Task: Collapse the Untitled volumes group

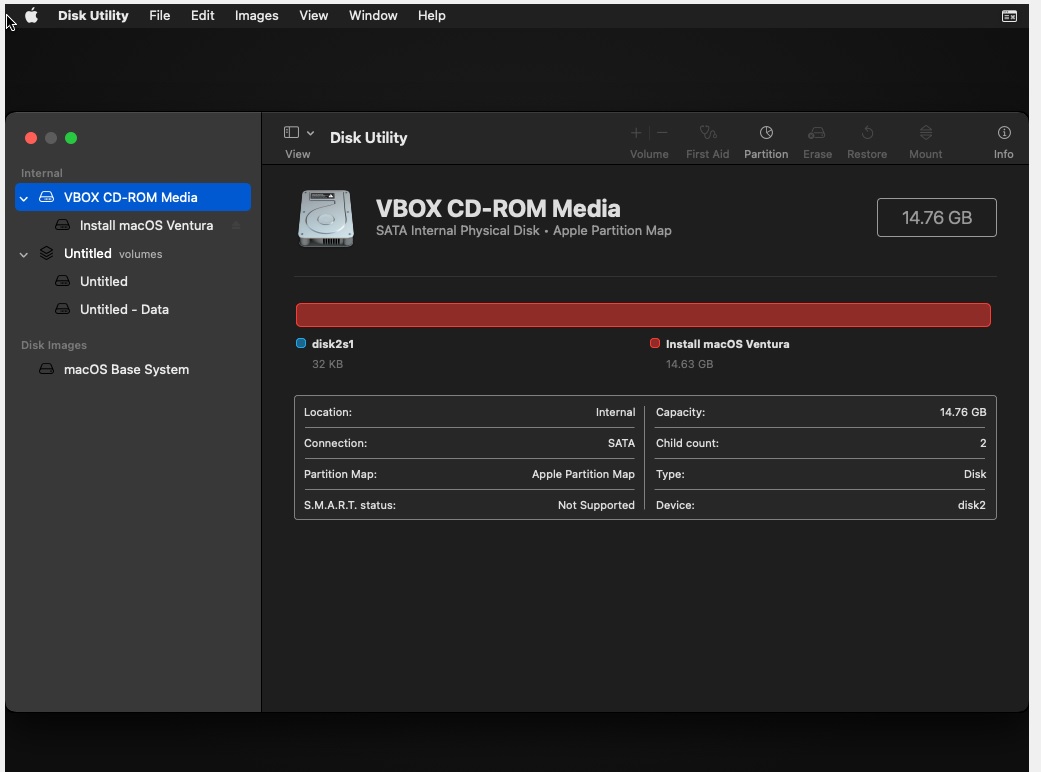Action: pyautogui.click(x=24, y=254)
